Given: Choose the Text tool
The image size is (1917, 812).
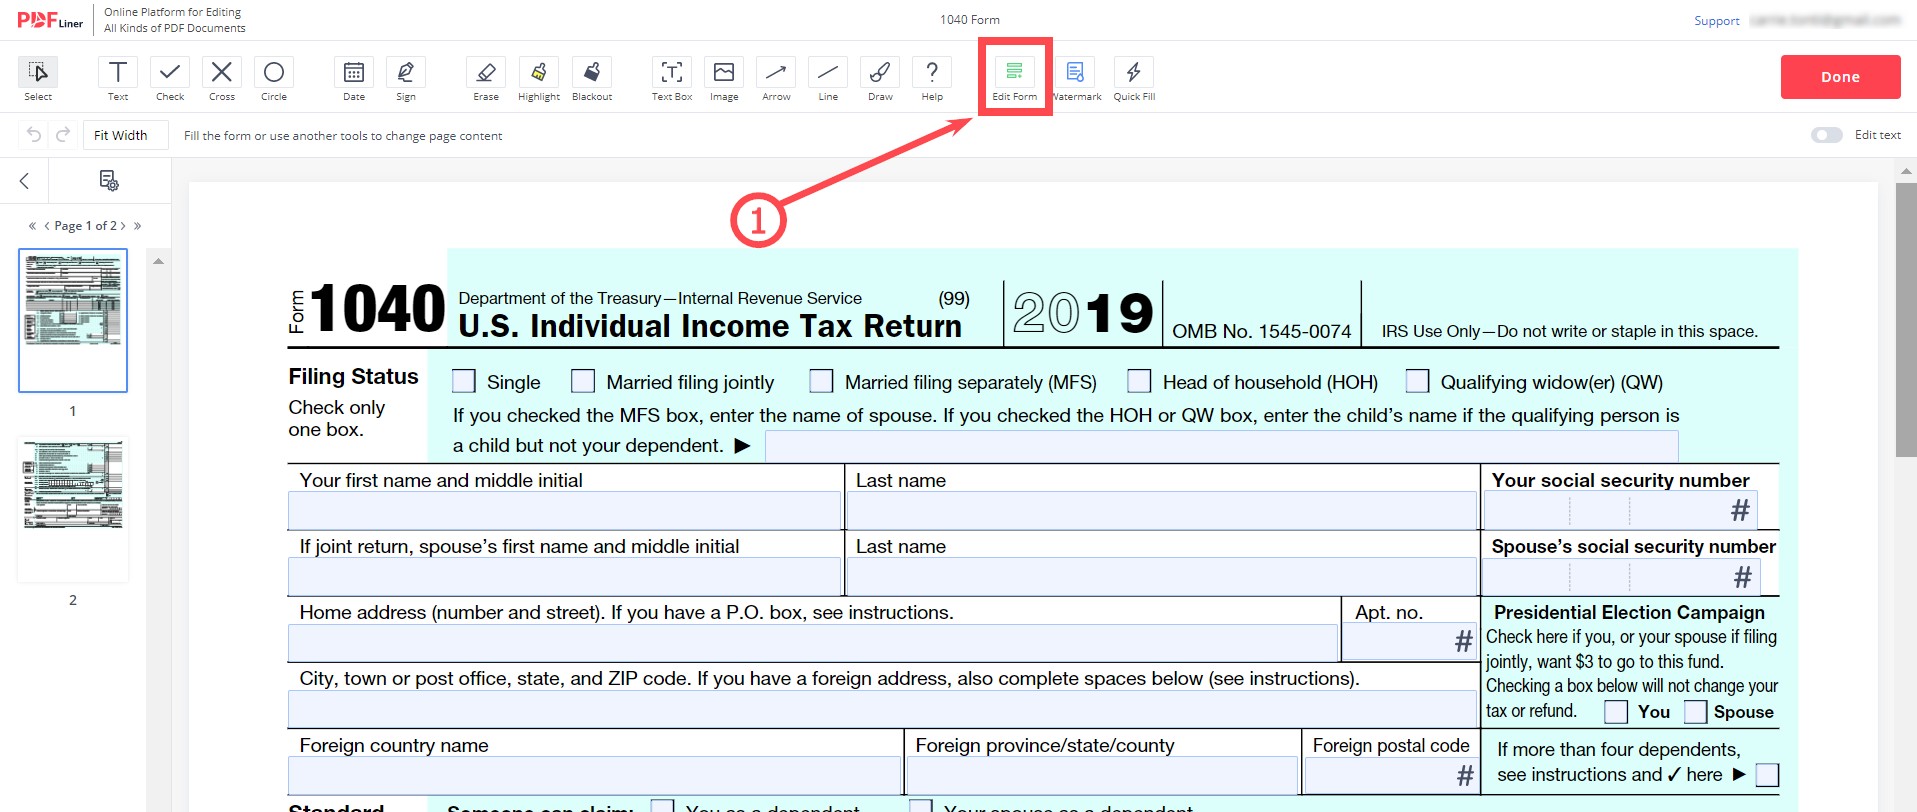Looking at the screenshot, I should tap(118, 79).
